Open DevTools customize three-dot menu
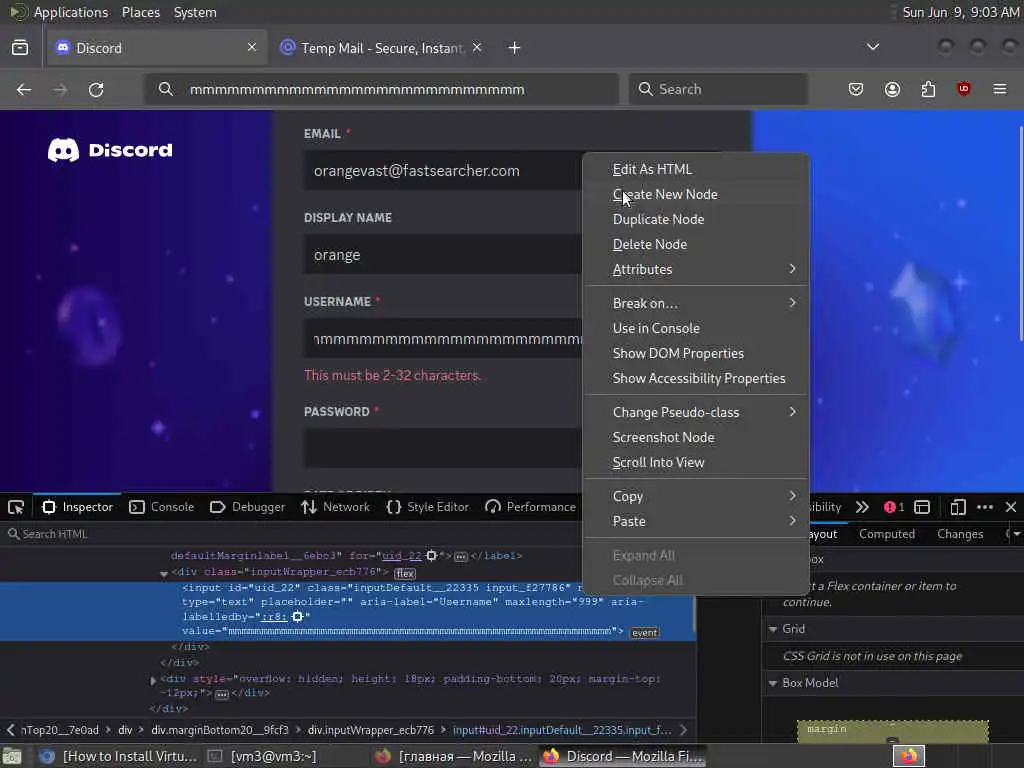 (x=985, y=507)
